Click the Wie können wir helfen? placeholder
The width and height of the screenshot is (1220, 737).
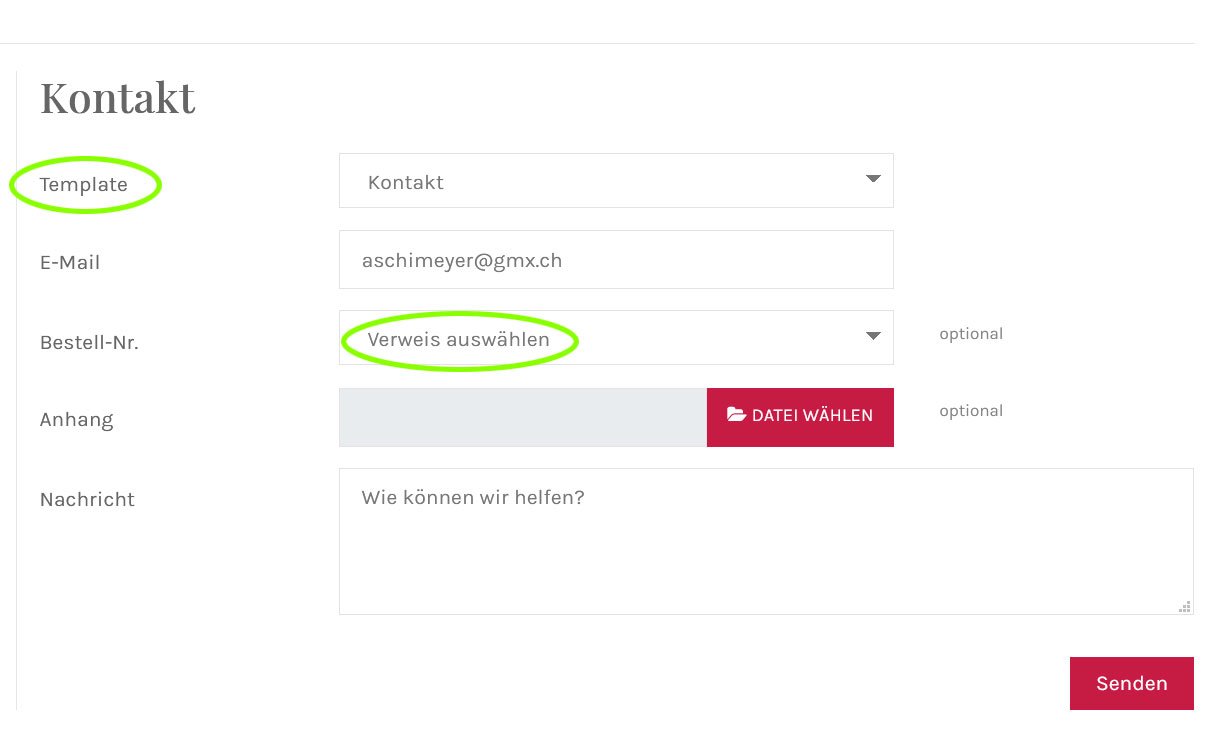[x=473, y=497]
